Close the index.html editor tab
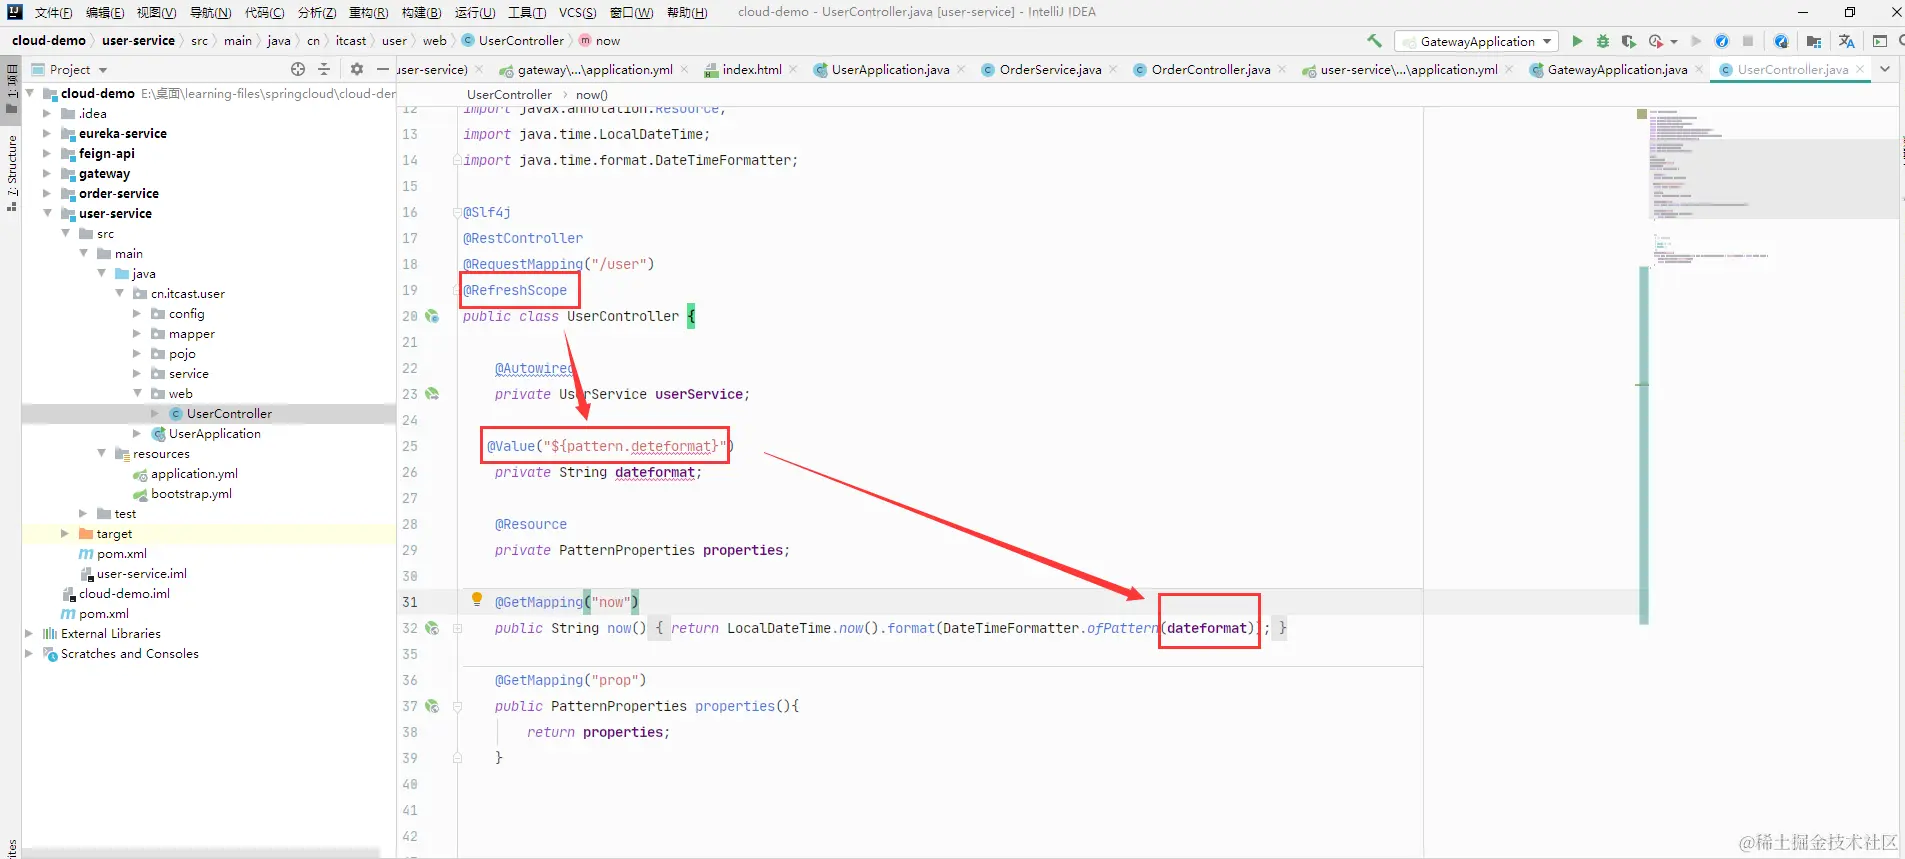This screenshot has width=1905, height=859. pyautogui.click(x=793, y=69)
